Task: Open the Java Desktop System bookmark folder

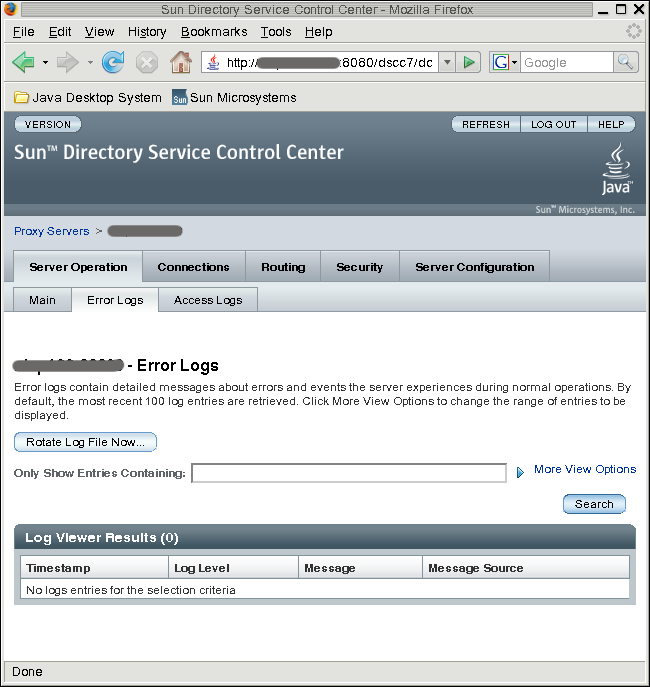Action: pos(88,97)
